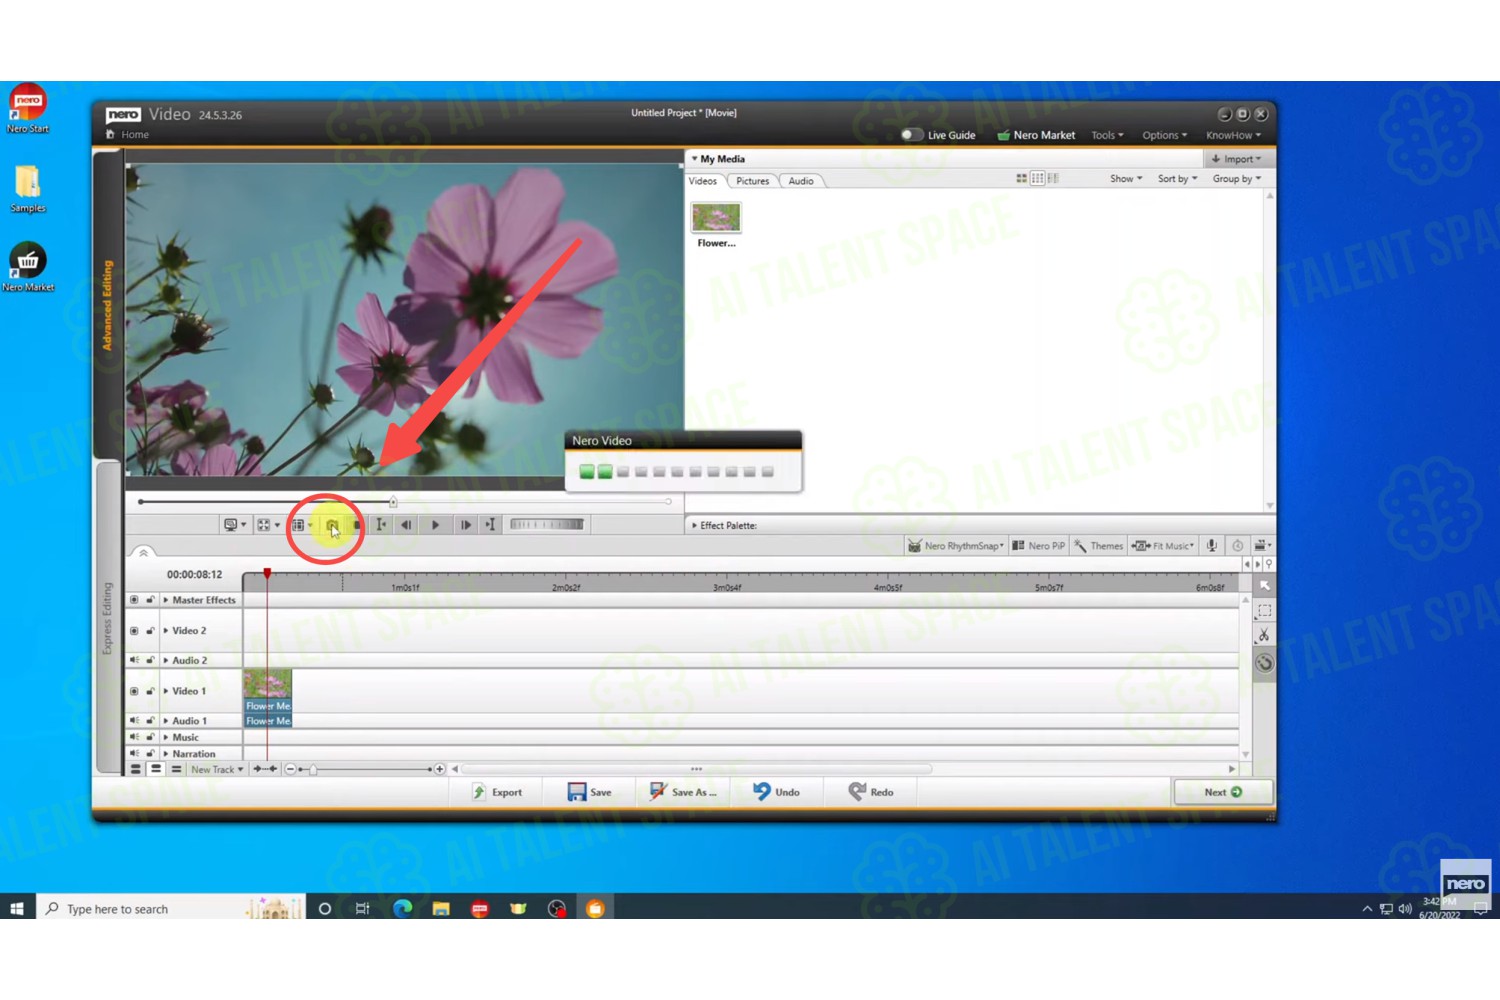Mute the Audio 1 track

[x=134, y=721]
